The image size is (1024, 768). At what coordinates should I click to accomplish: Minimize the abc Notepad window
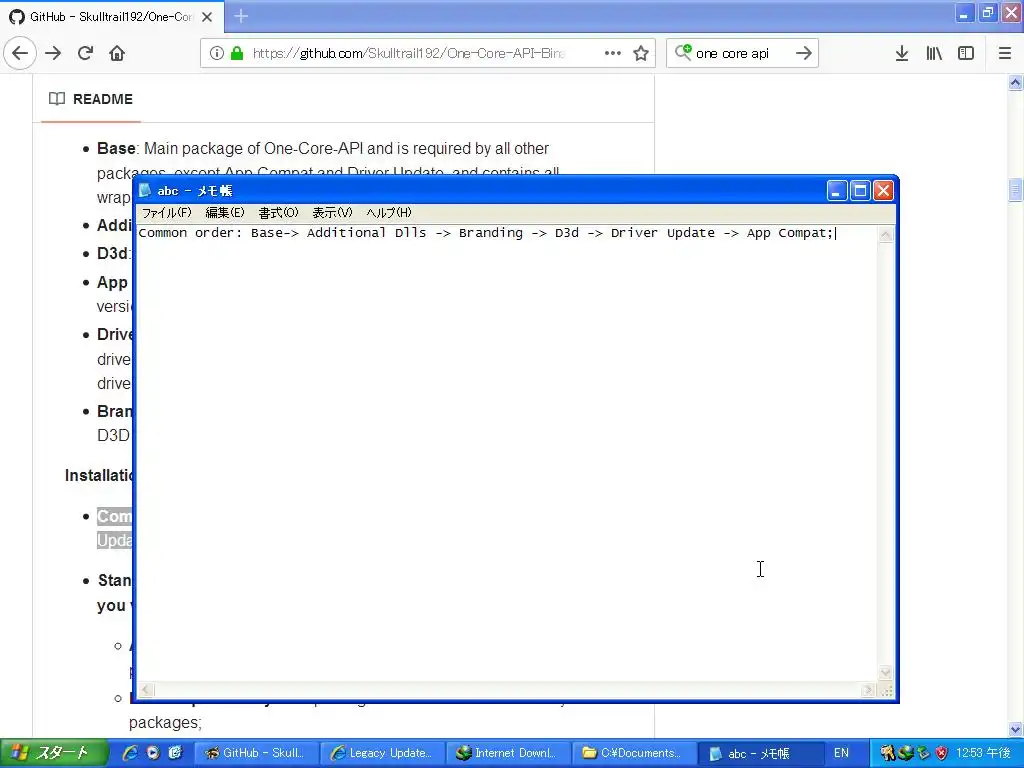pos(837,191)
